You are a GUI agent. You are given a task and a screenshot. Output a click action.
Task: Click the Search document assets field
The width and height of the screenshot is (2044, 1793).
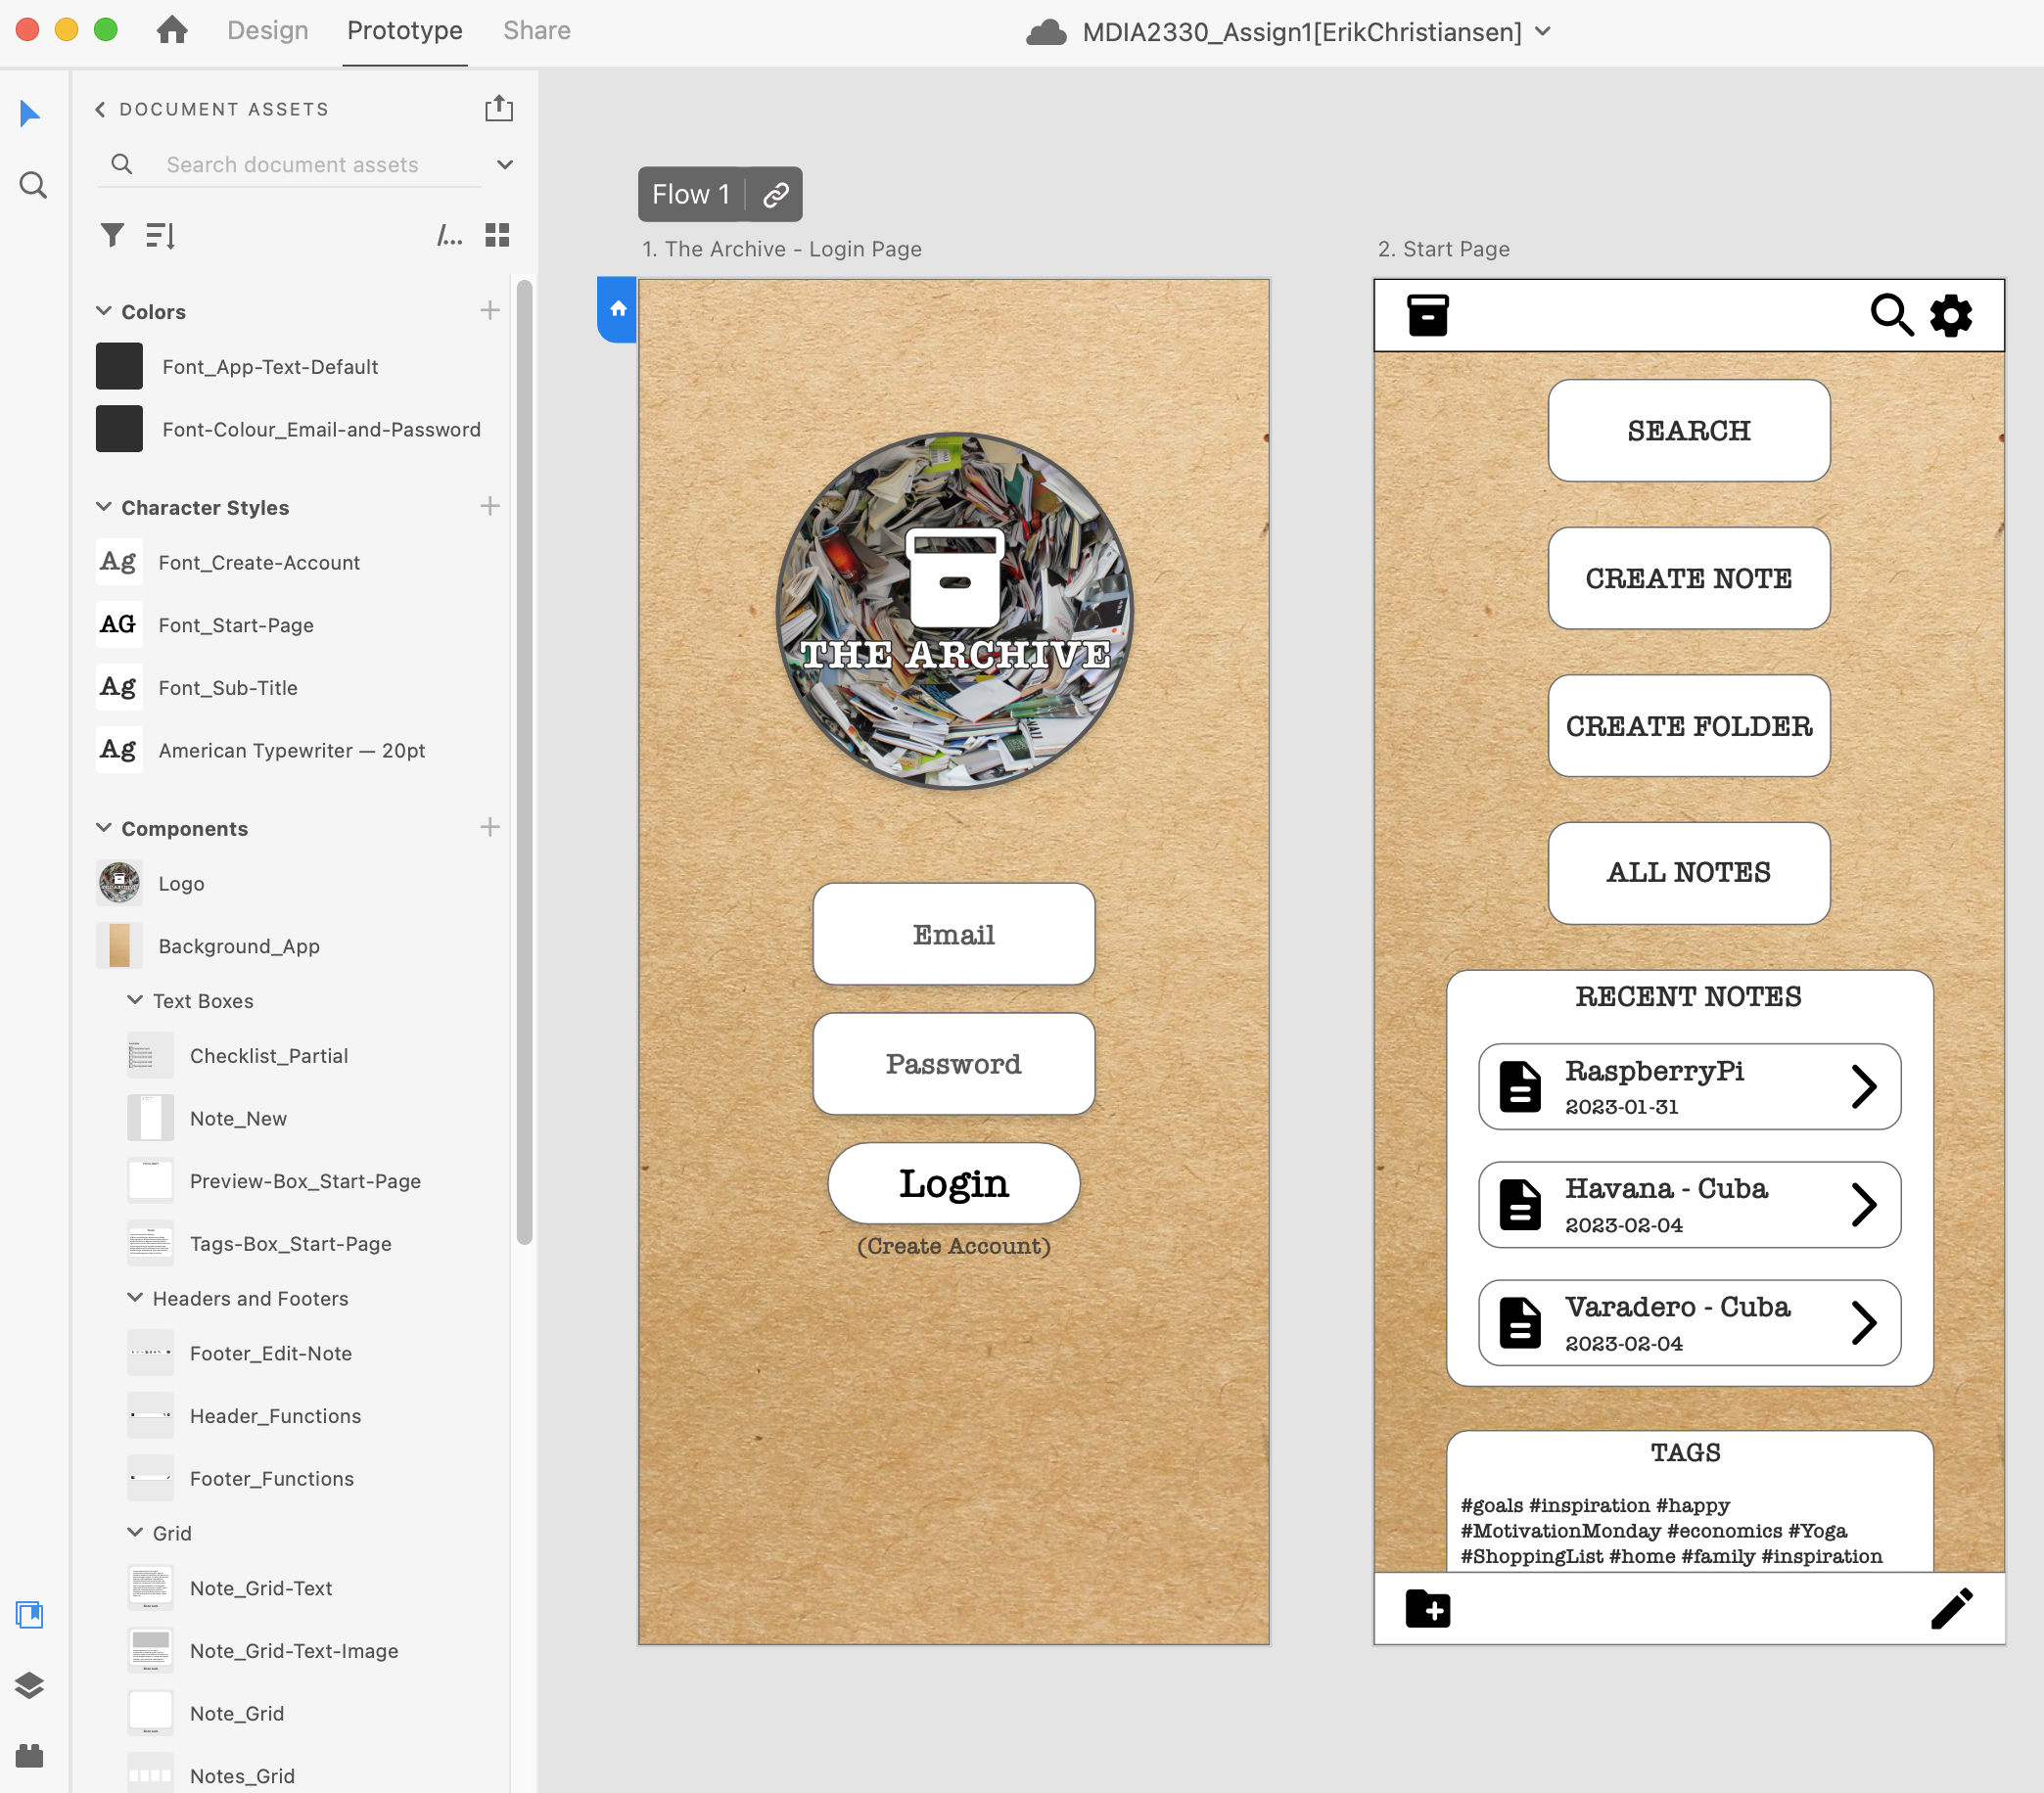[292, 164]
